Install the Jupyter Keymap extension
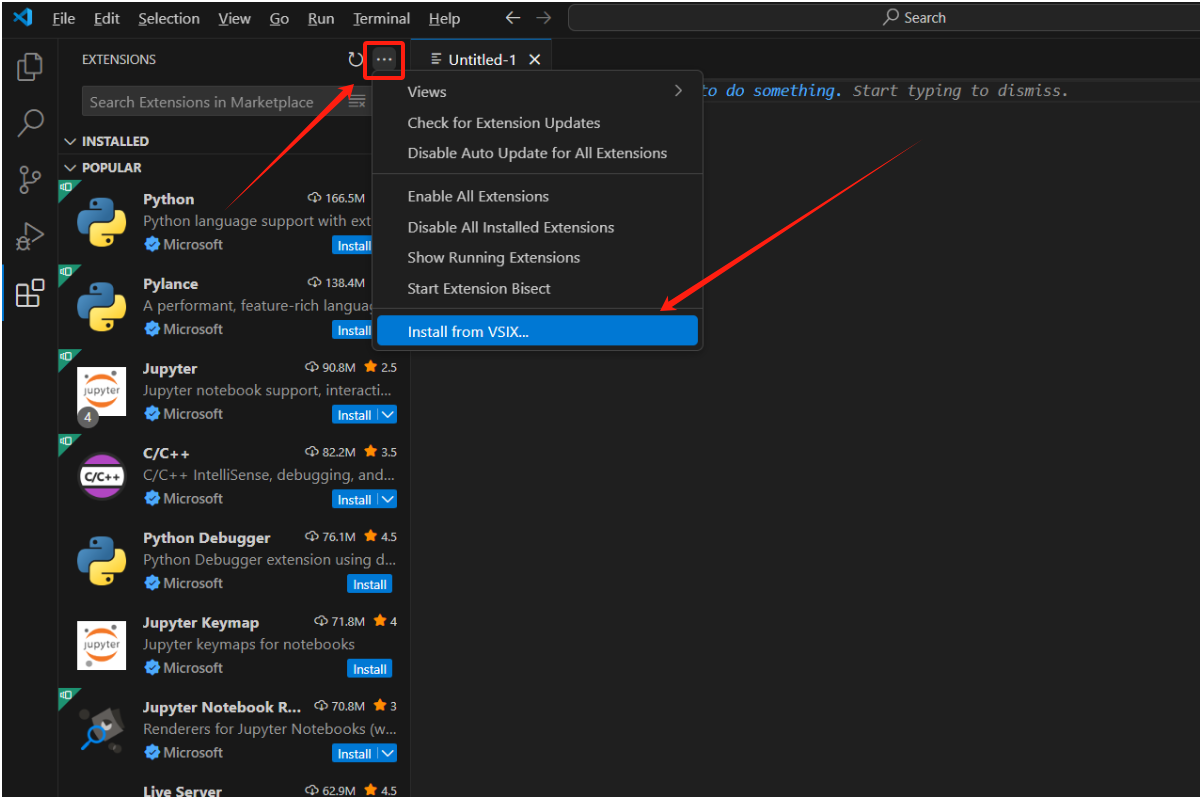Screen dimensions: 1204x797 [x=370, y=669]
